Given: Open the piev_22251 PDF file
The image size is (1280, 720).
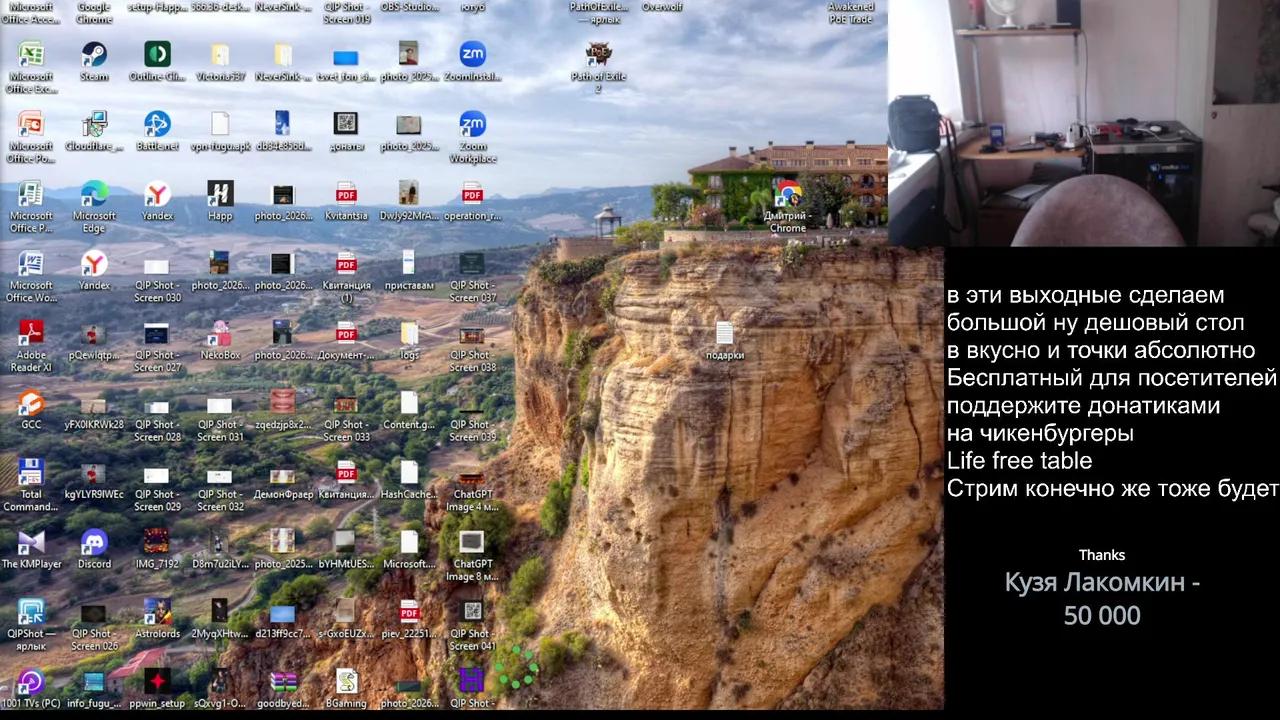Looking at the screenshot, I should (x=409, y=620).
